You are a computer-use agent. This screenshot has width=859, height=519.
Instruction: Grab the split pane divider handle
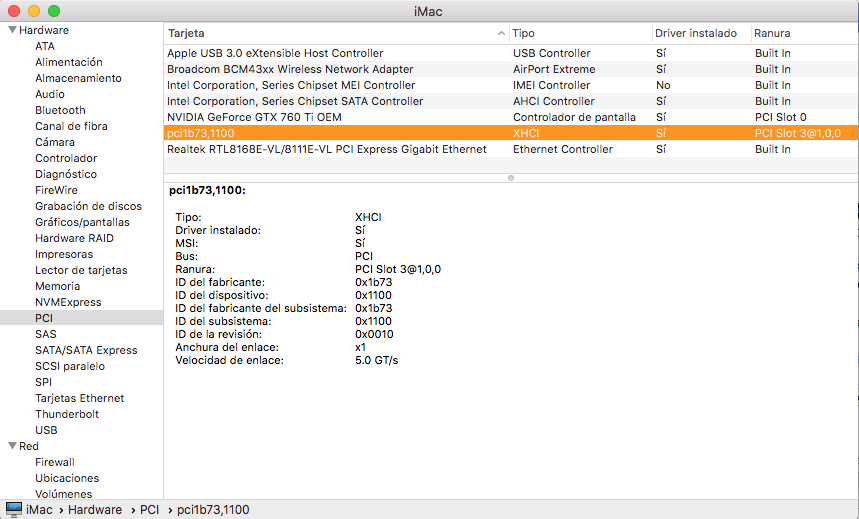pos(511,178)
